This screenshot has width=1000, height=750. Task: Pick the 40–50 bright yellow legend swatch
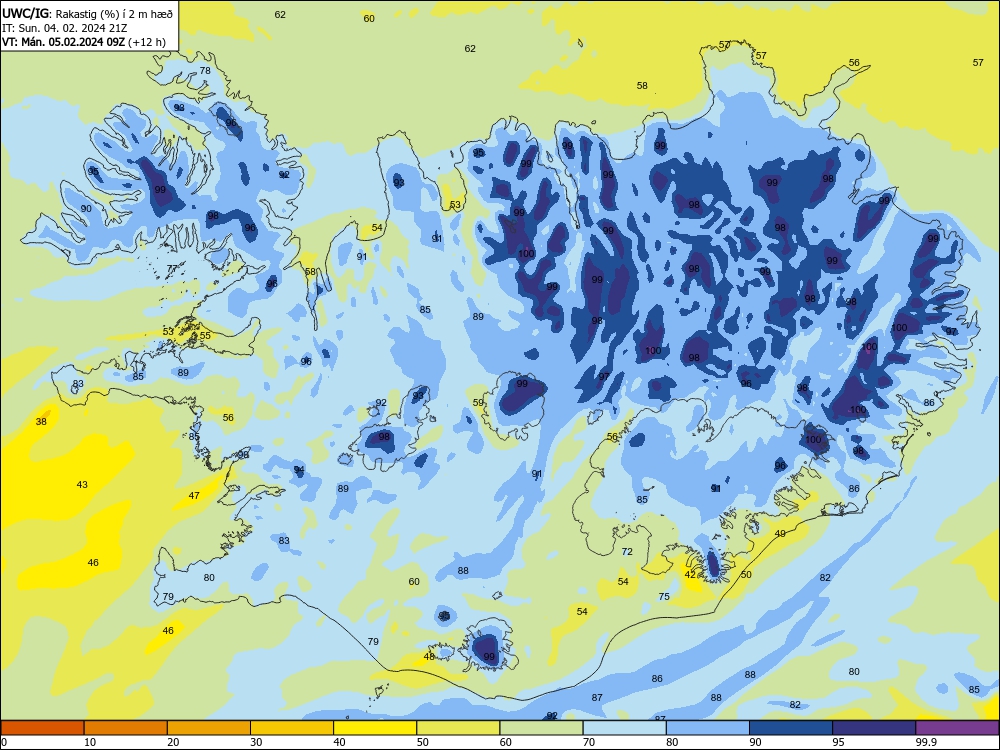tap(375, 728)
